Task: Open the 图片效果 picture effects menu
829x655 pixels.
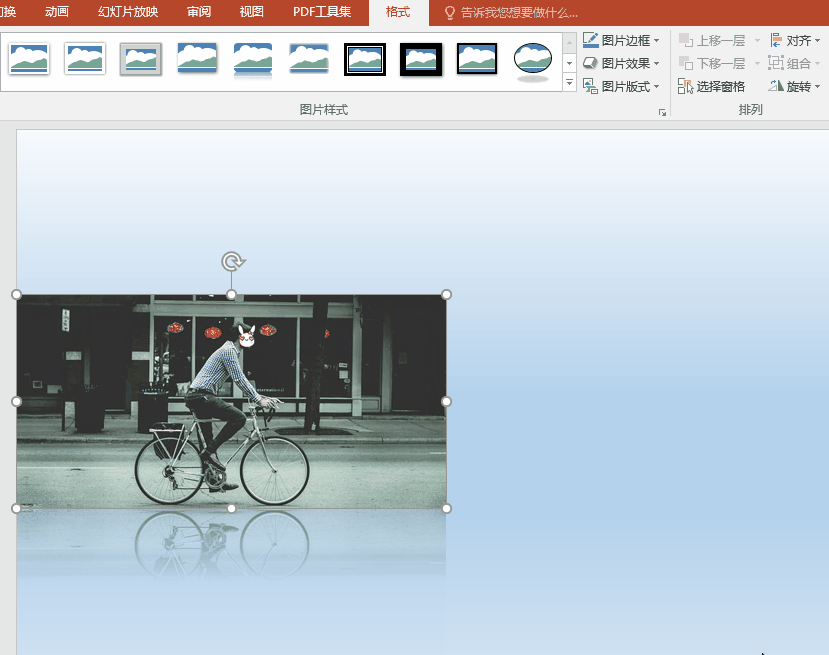Action: point(621,63)
